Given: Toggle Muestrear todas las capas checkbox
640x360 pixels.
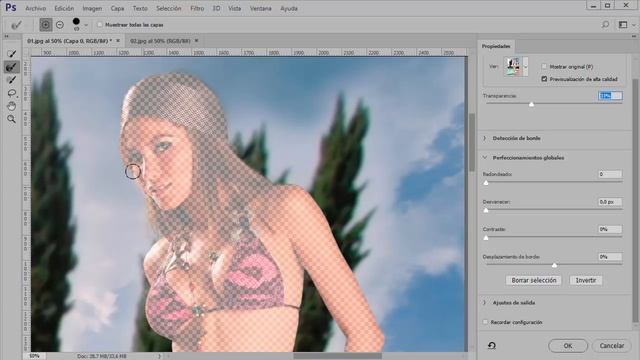Looking at the screenshot, I should point(100,25).
